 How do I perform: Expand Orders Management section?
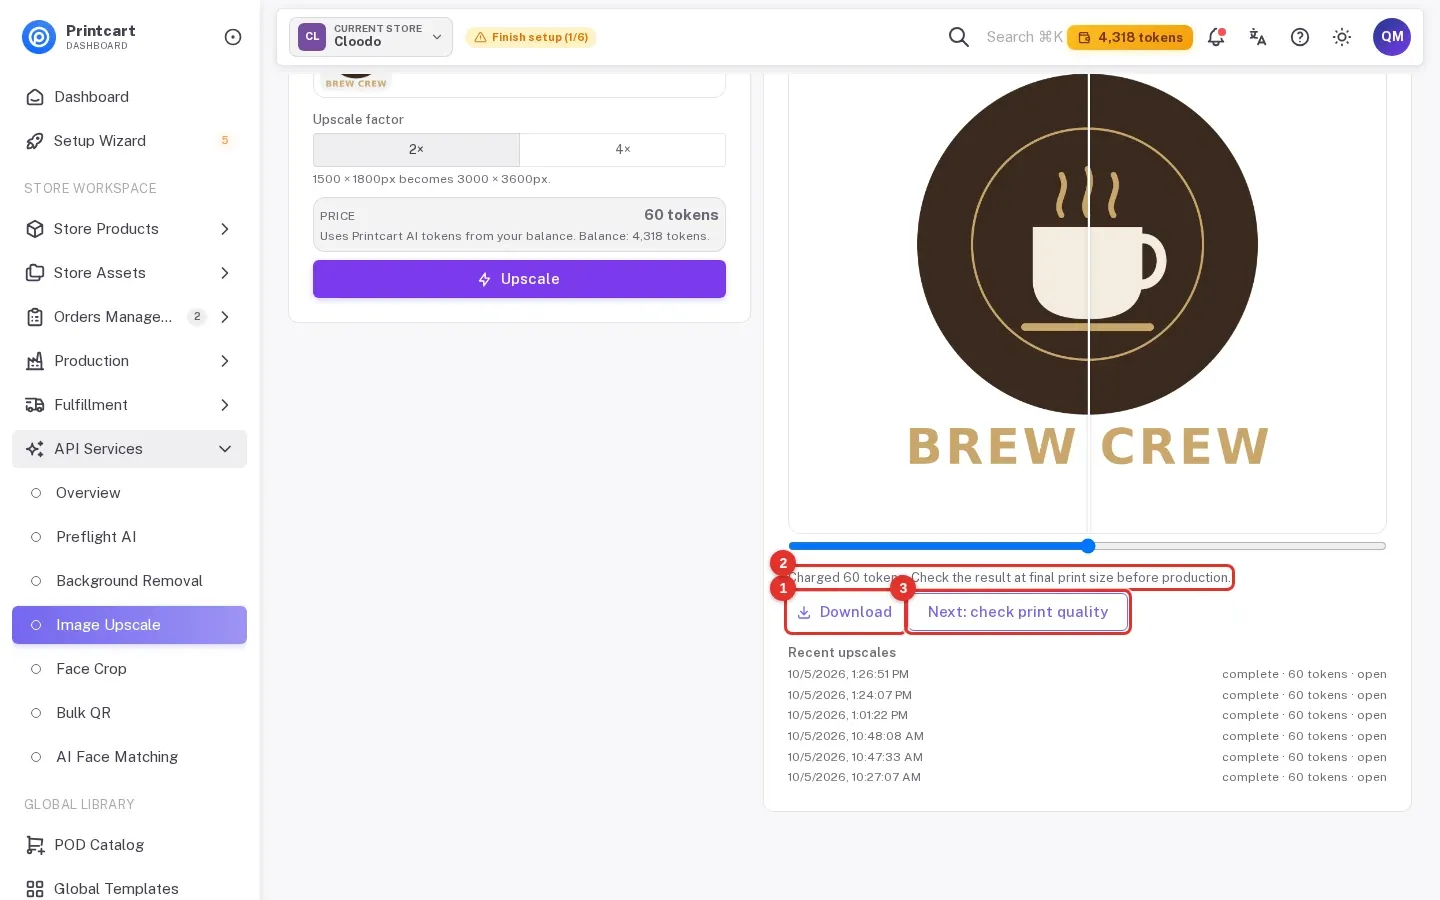130,317
